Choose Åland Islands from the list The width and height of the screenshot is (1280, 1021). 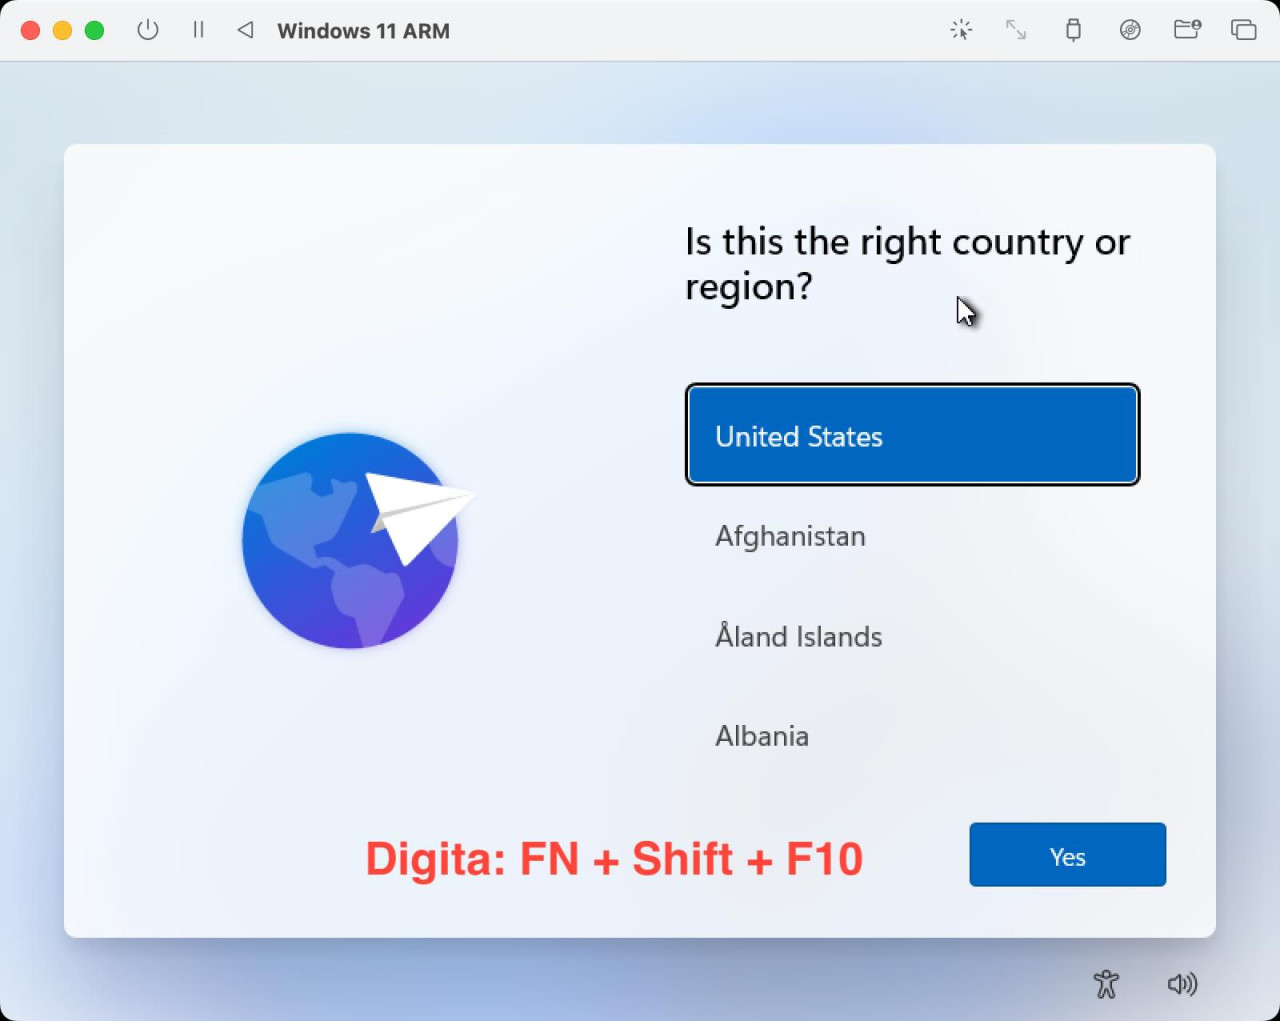[x=912, y=636]
